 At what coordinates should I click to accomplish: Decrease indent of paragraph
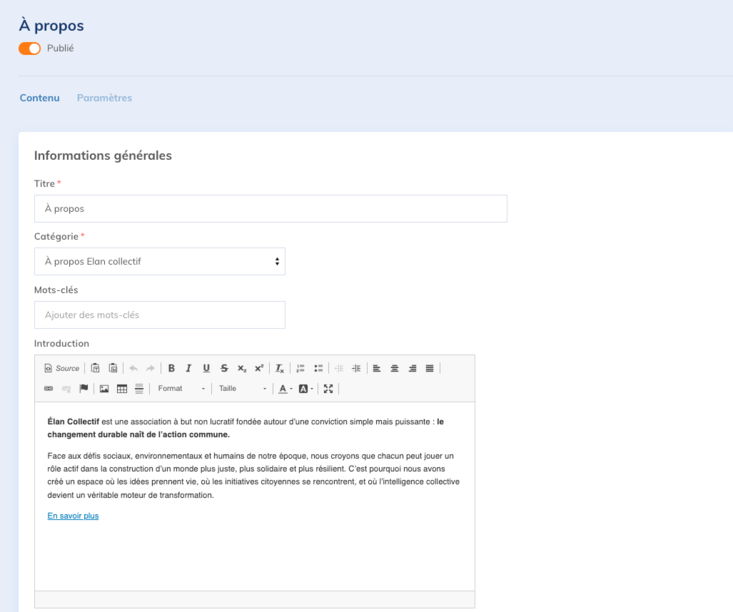(339, 368)
